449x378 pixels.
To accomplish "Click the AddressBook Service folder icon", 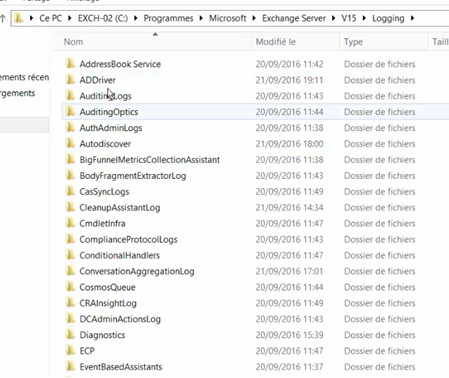I will coord(70,63).
